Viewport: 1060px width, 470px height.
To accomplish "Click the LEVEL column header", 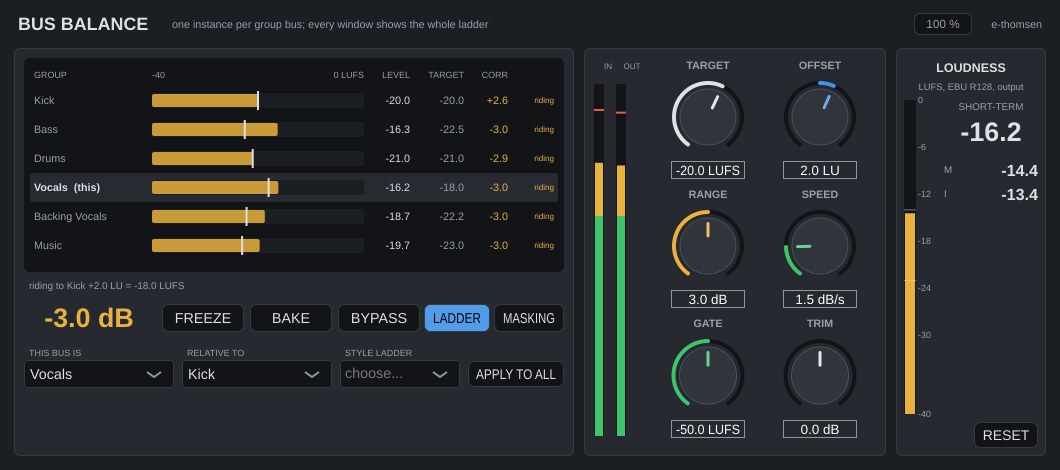I will coord(396,75).
